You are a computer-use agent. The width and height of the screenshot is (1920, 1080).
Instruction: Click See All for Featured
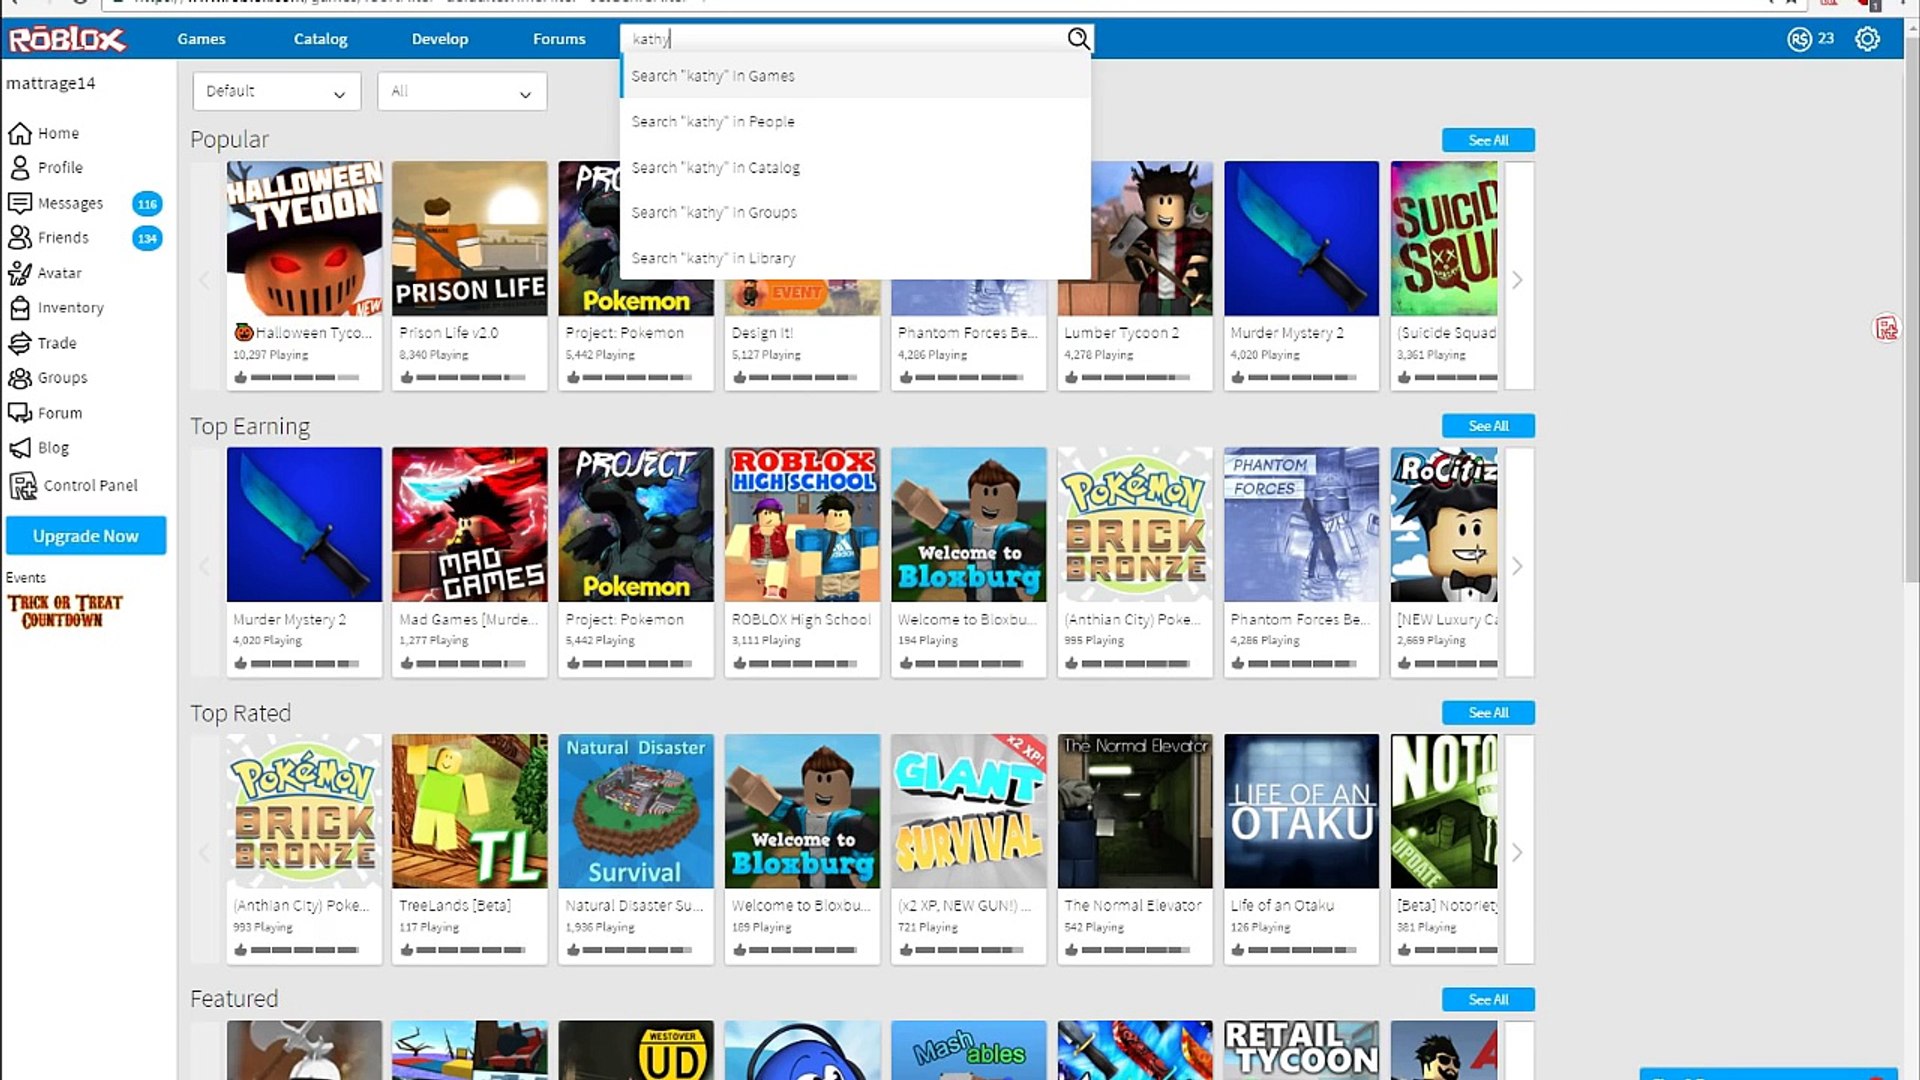(x=1488, y=999)
